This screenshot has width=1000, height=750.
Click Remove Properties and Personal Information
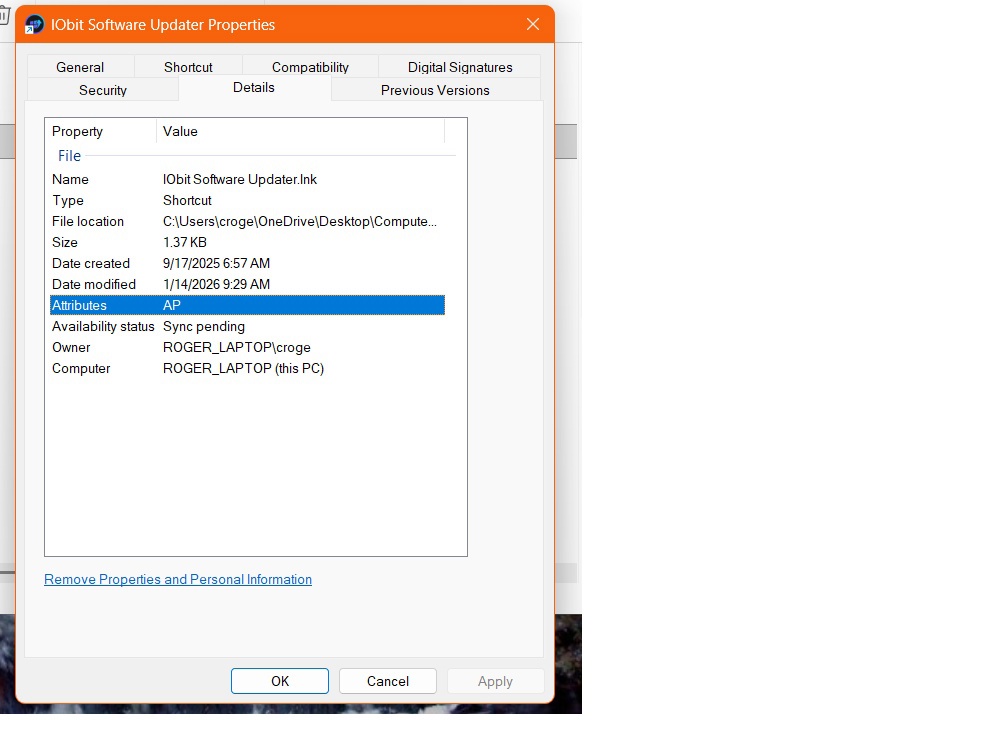point(178,579)
